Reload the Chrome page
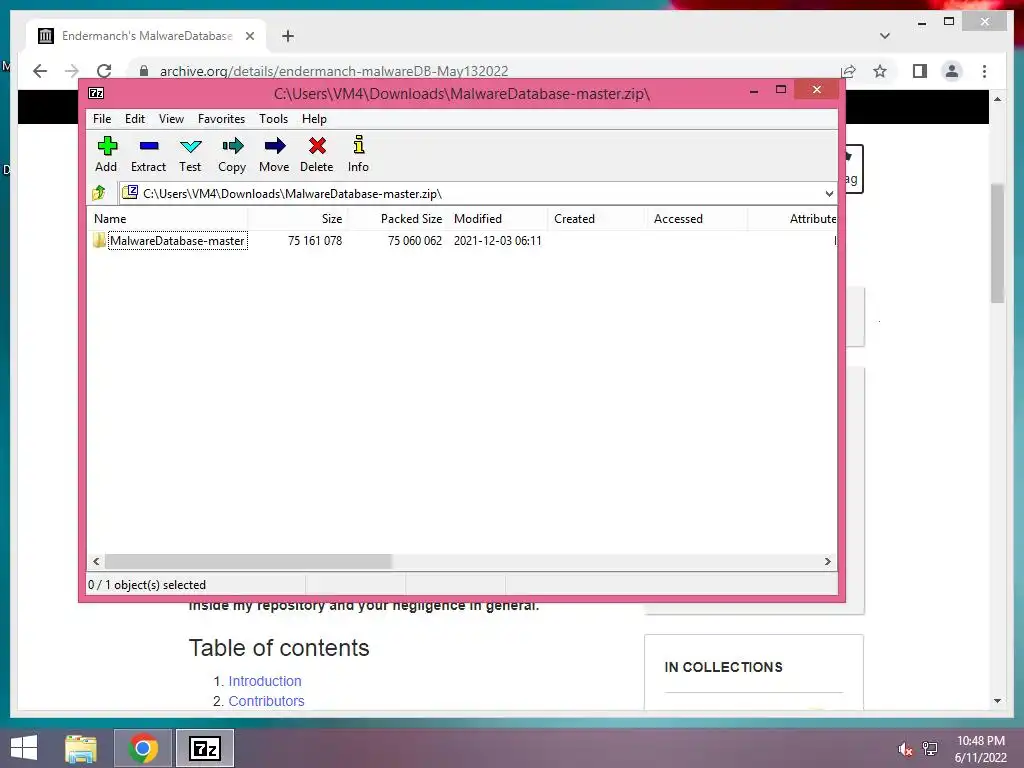 tap(104, 71)
